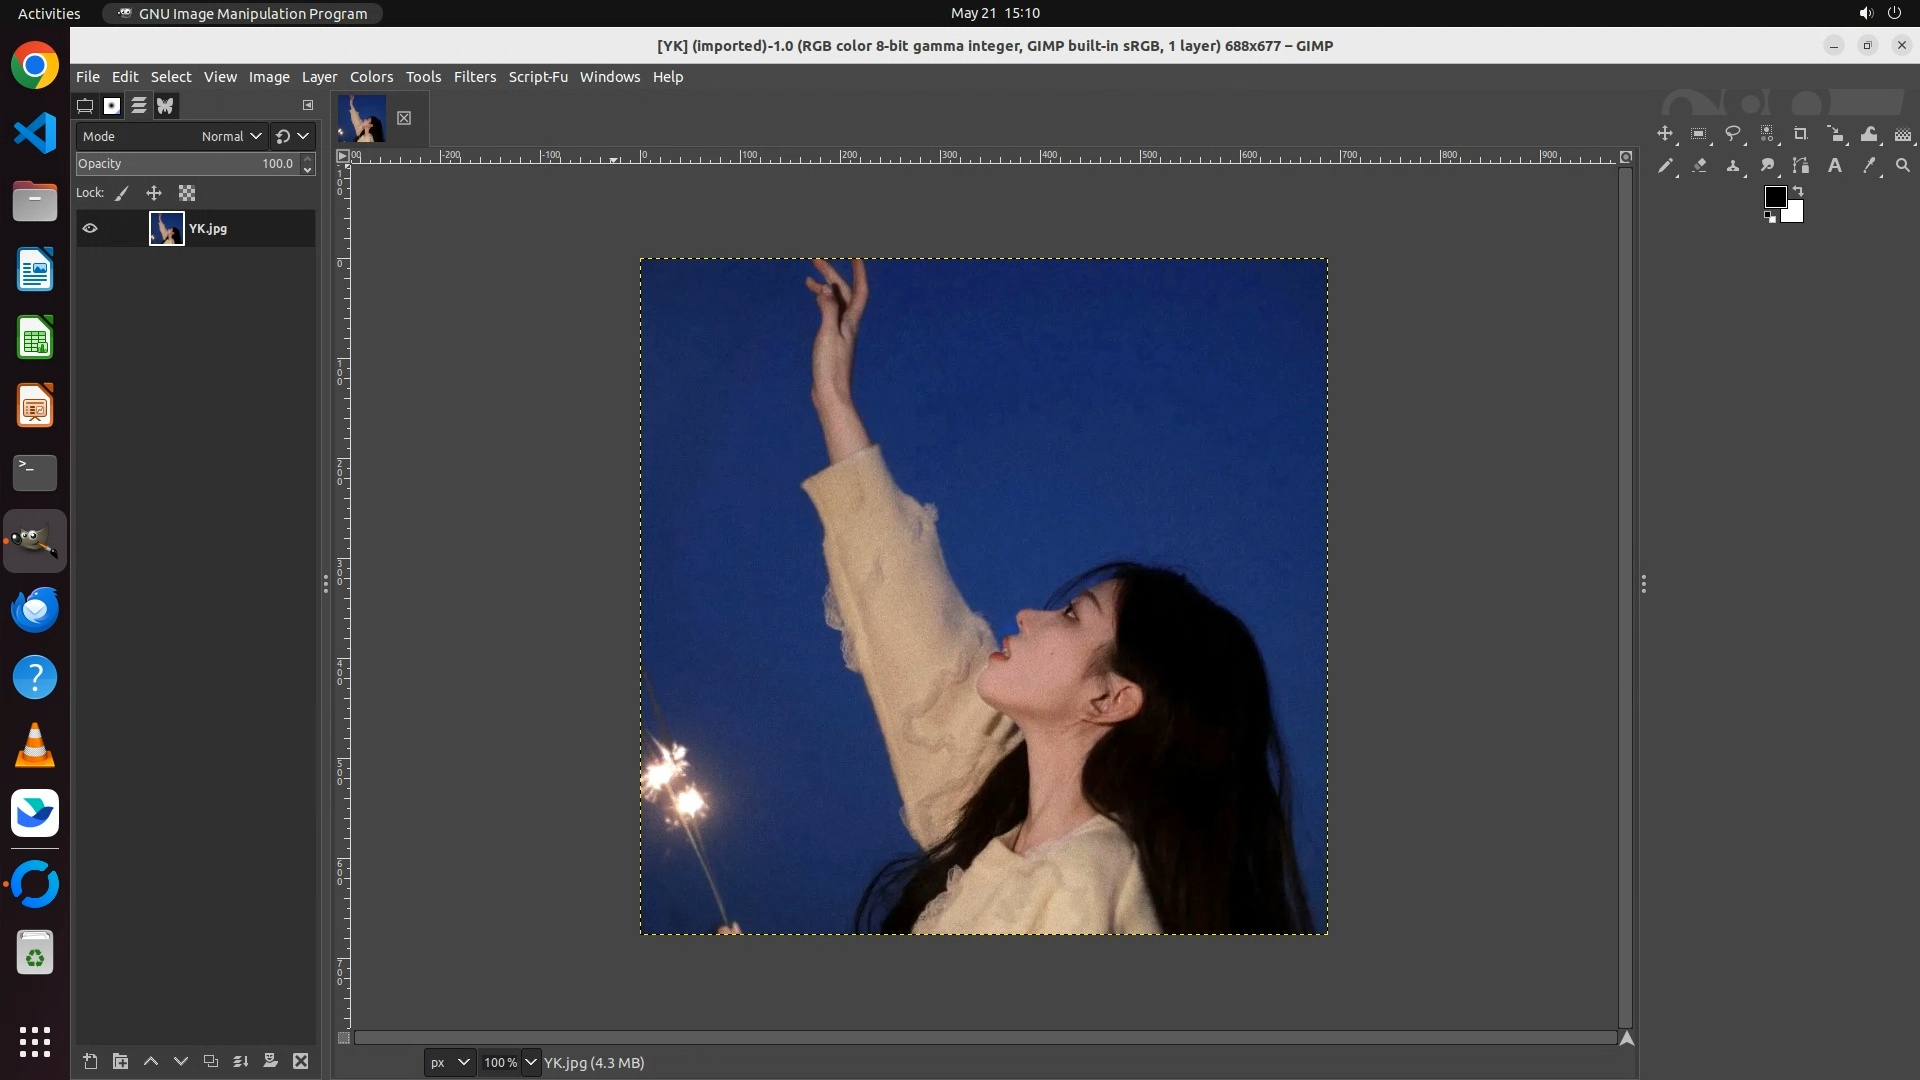1920x1080 pixels.
Task: Toggle lock pixels paintbrush icon
Action: (122, 193)
